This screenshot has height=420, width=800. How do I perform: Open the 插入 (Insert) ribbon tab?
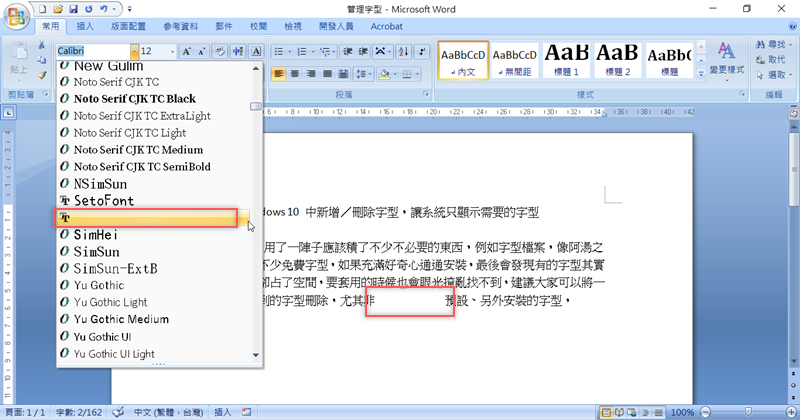pyautogui.click(x=85, y=27)
